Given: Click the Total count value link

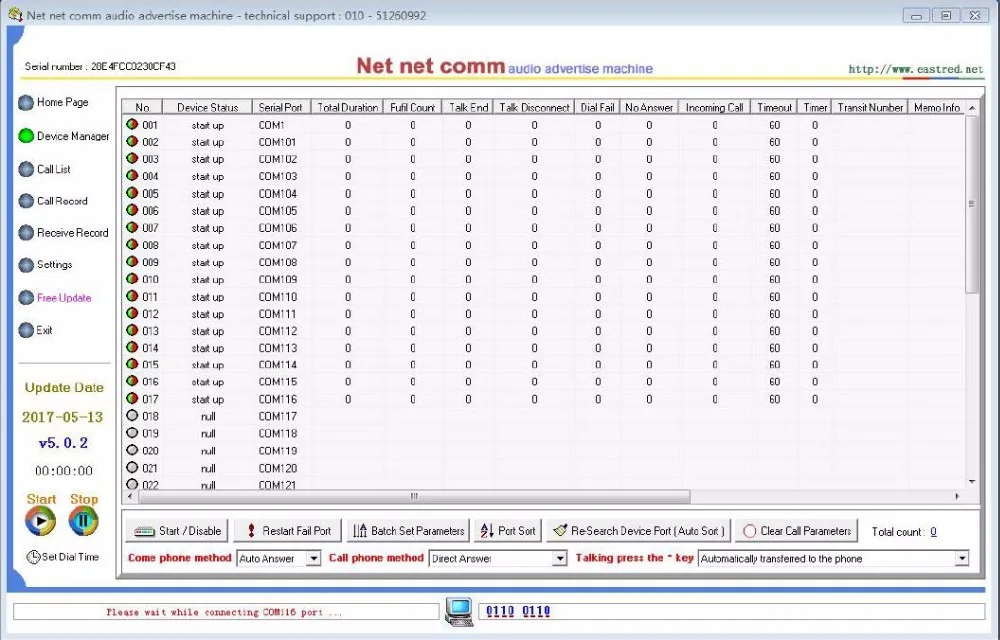Looking at the screenshot, I should pos(933,532).
